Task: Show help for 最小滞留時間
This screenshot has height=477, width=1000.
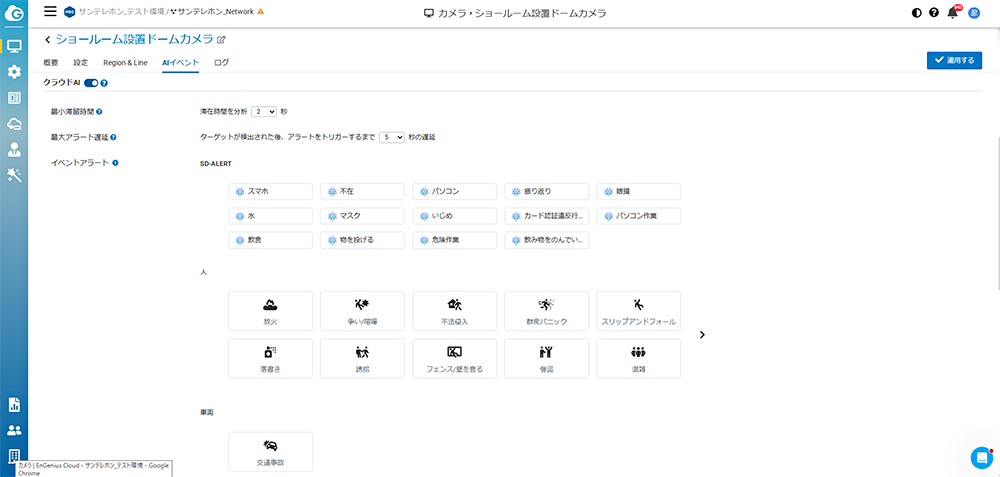Action: pyautogui.click(x=99, y=112)
